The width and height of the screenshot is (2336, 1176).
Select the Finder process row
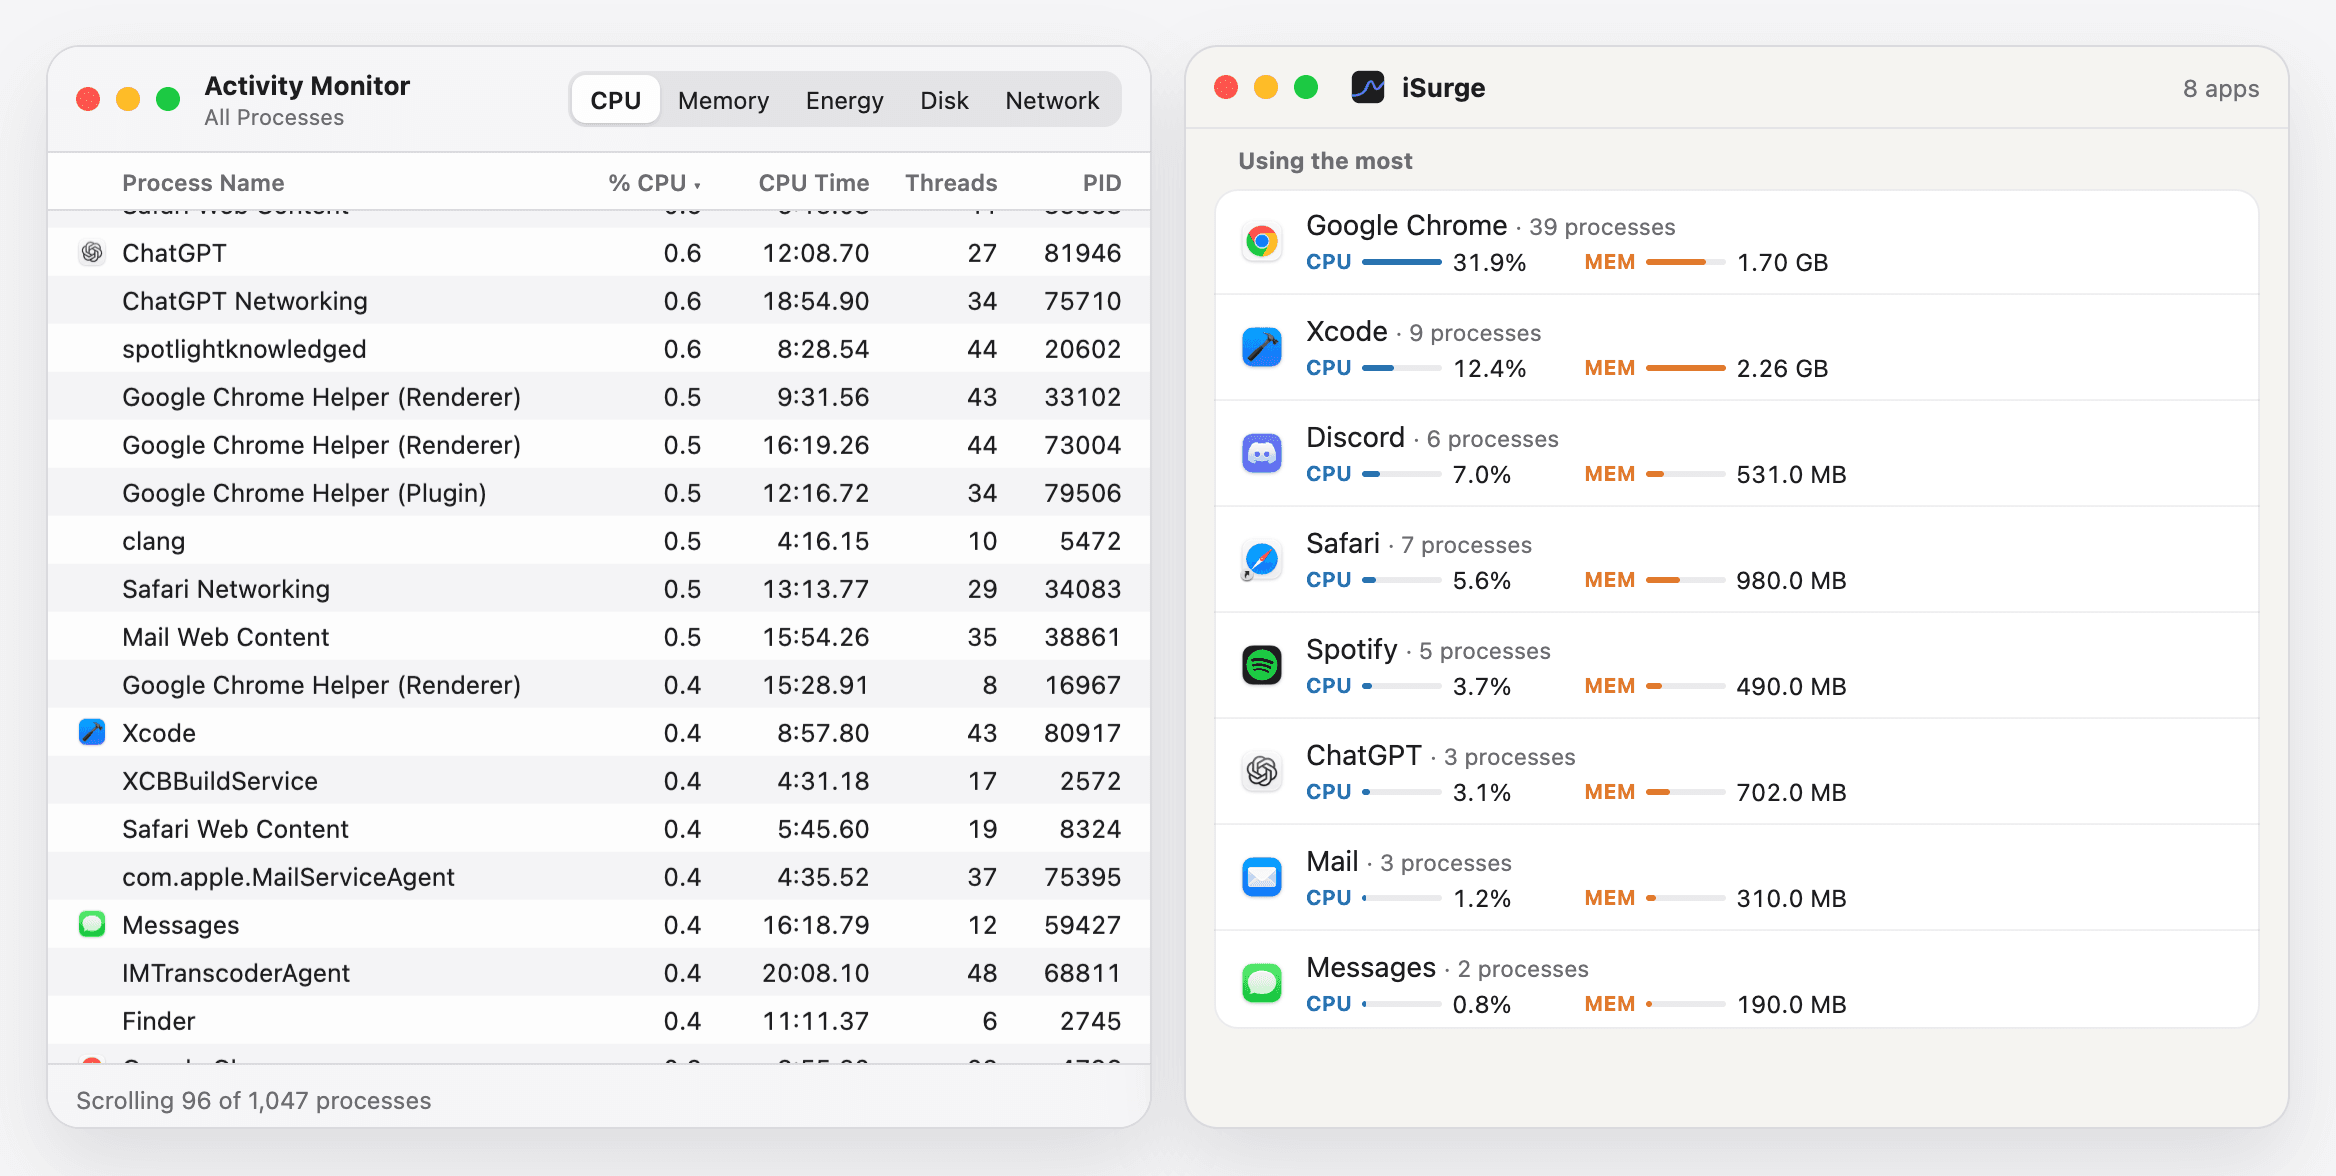599,1021
